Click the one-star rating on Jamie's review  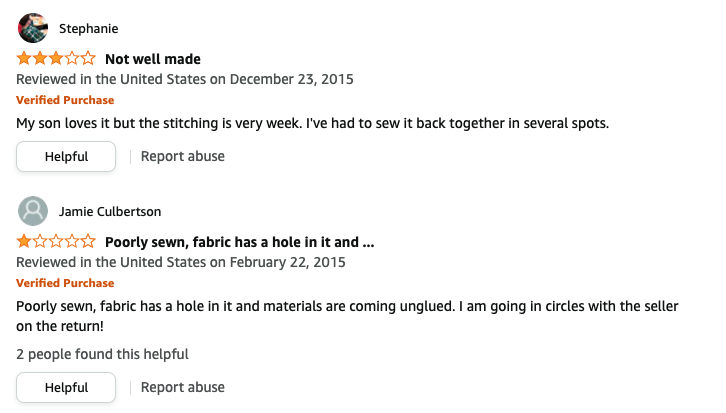coord(56,242)
